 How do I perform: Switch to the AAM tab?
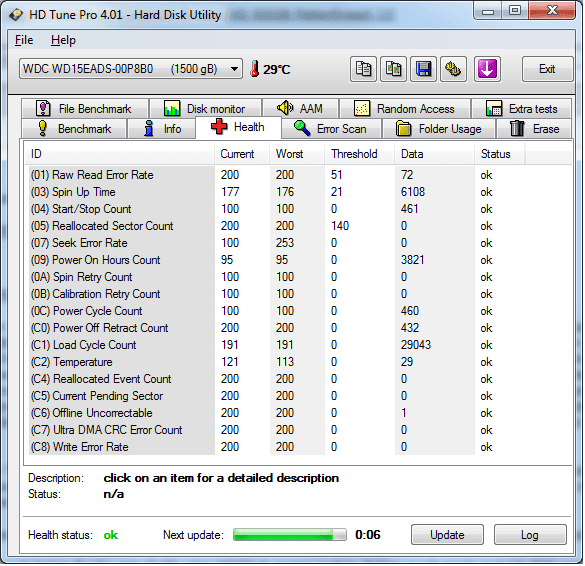[301, 109]
